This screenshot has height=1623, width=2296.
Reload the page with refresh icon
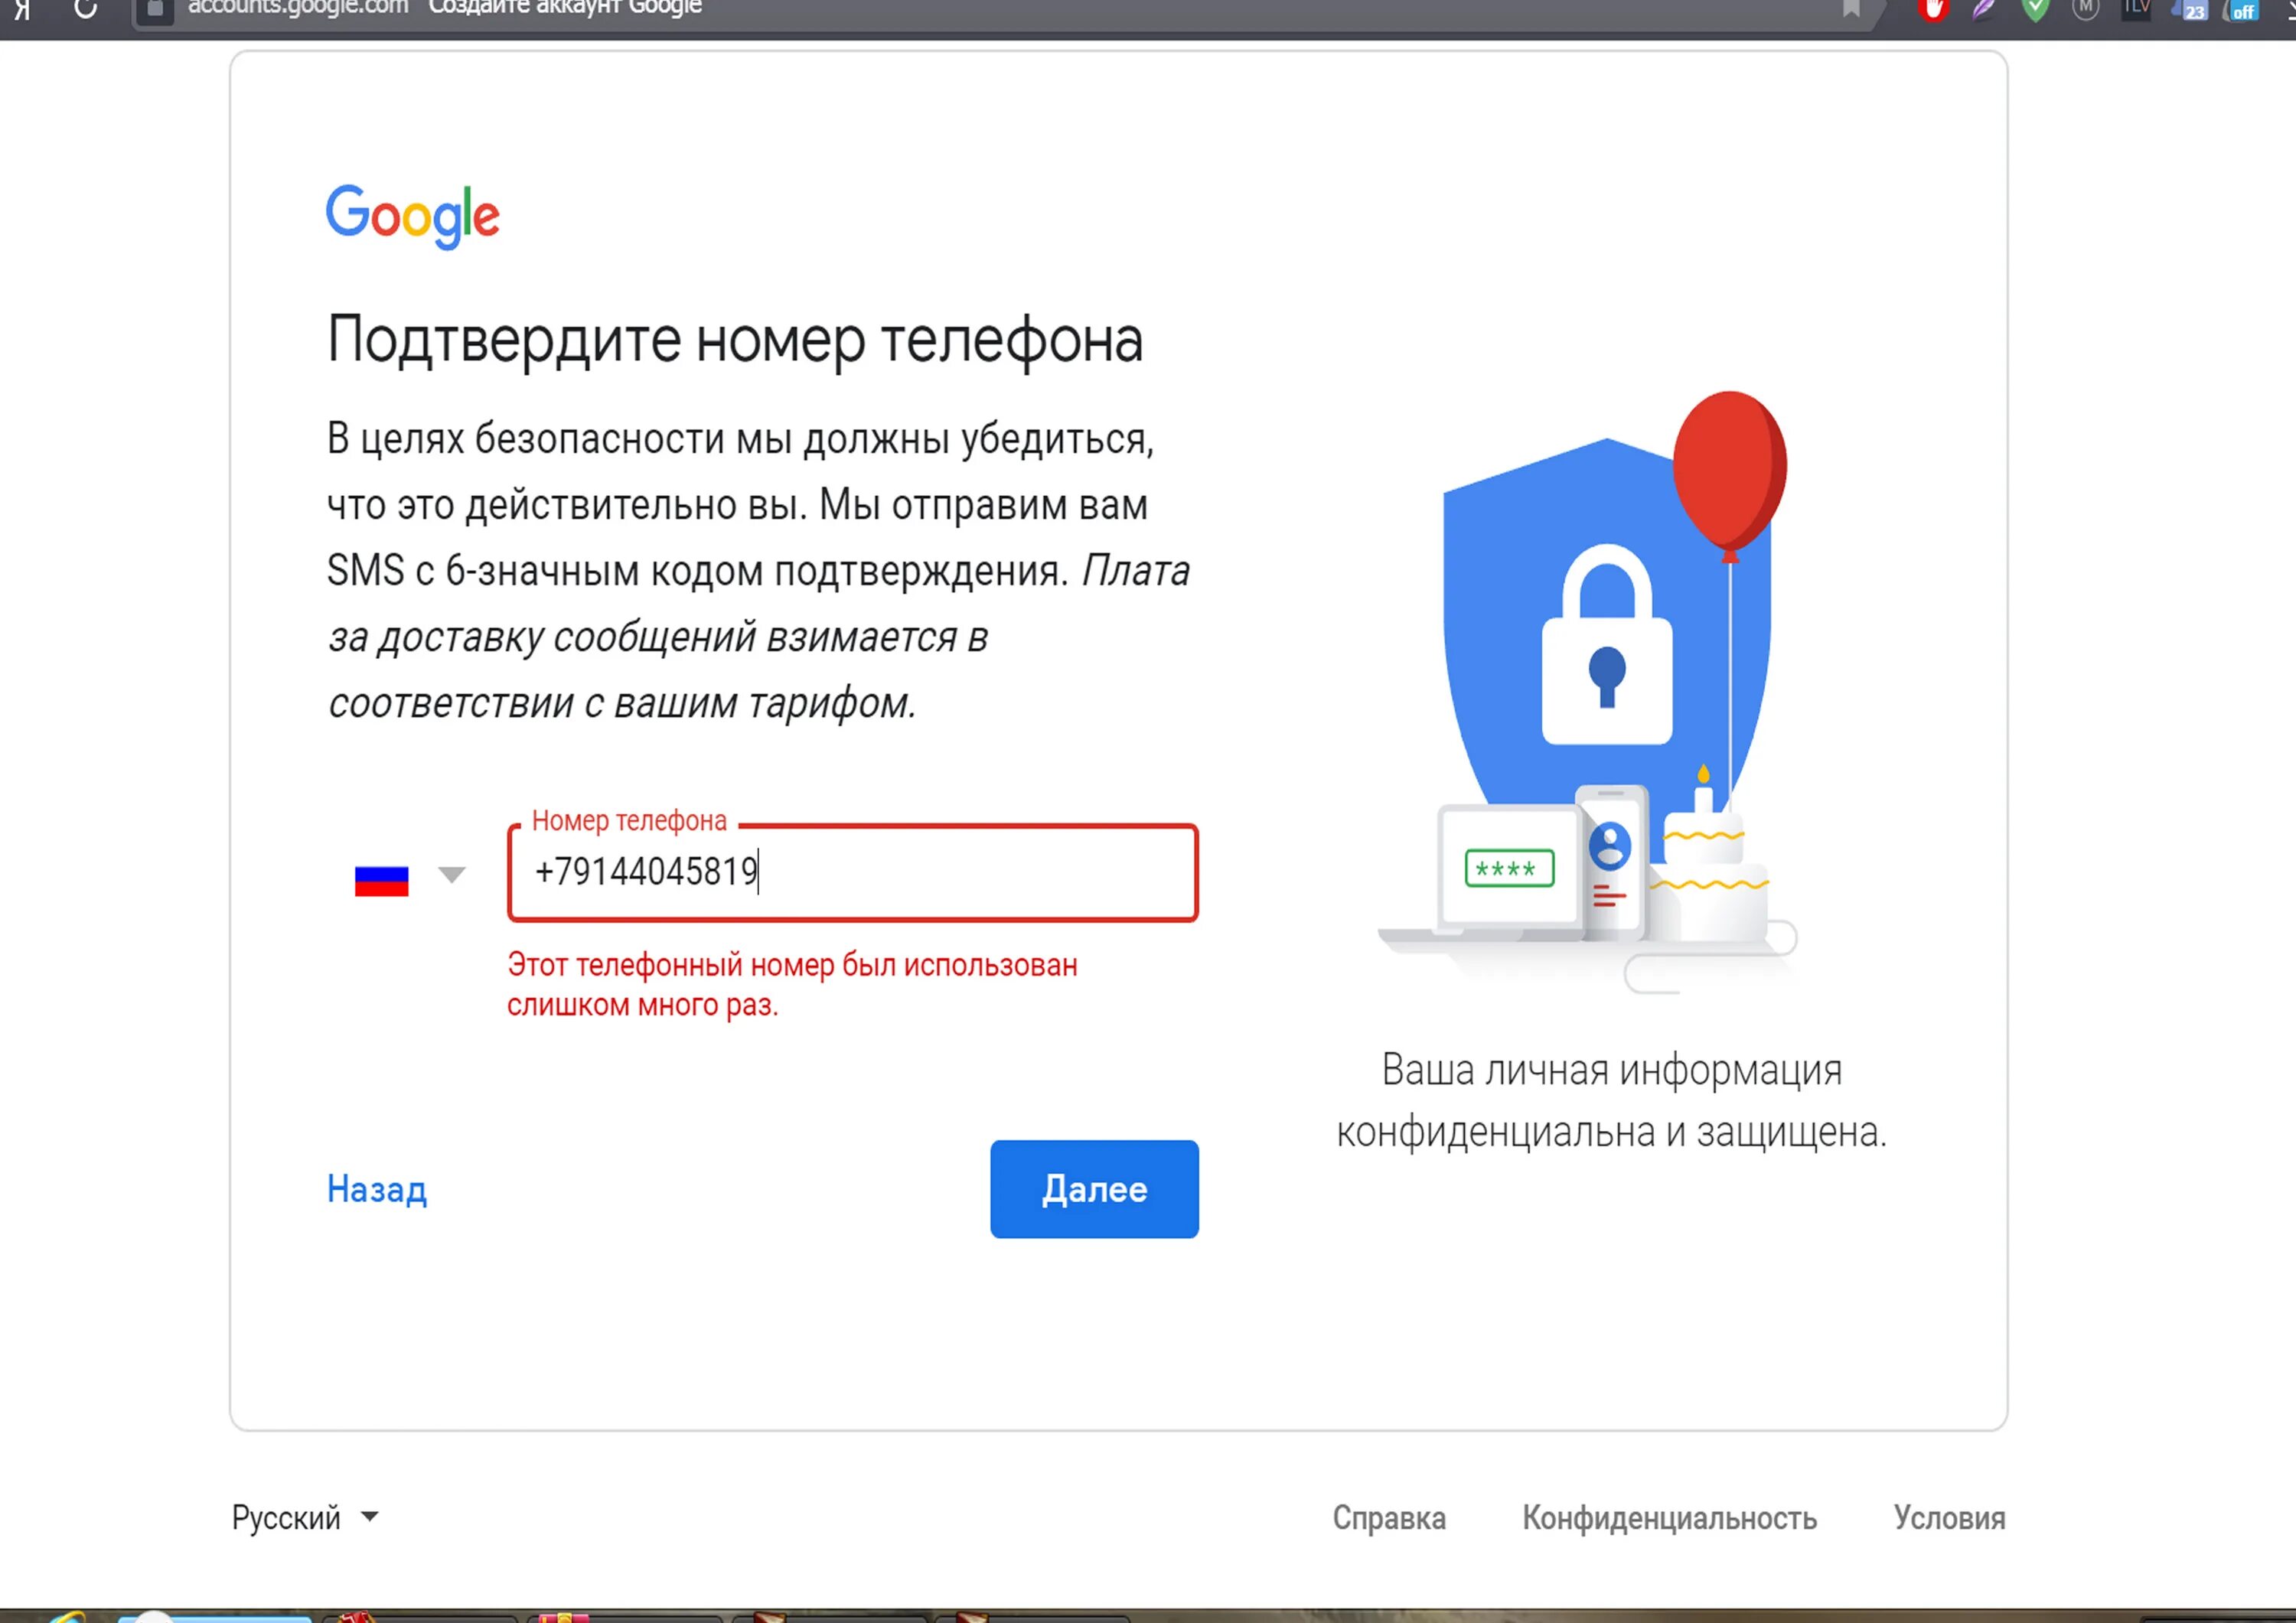point(86,9)
